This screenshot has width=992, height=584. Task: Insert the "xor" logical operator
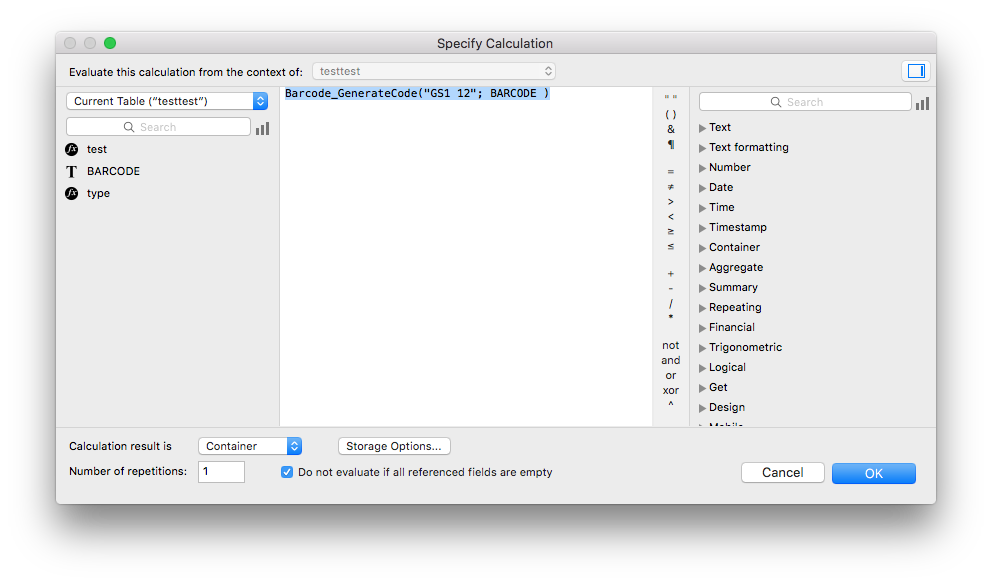(670, 390)
